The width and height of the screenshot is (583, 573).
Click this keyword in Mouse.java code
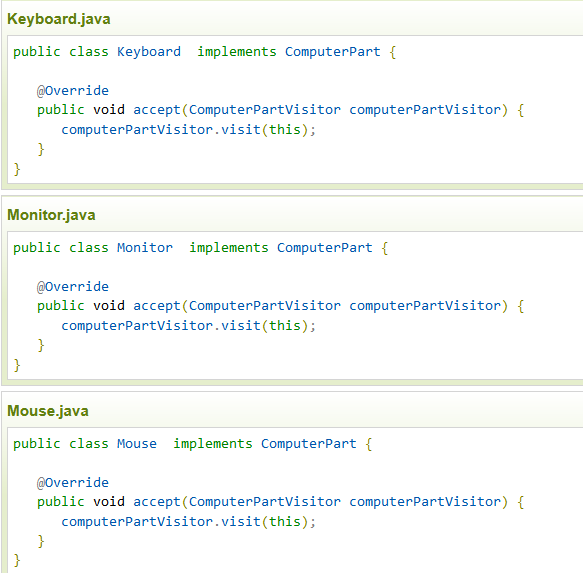285,522
